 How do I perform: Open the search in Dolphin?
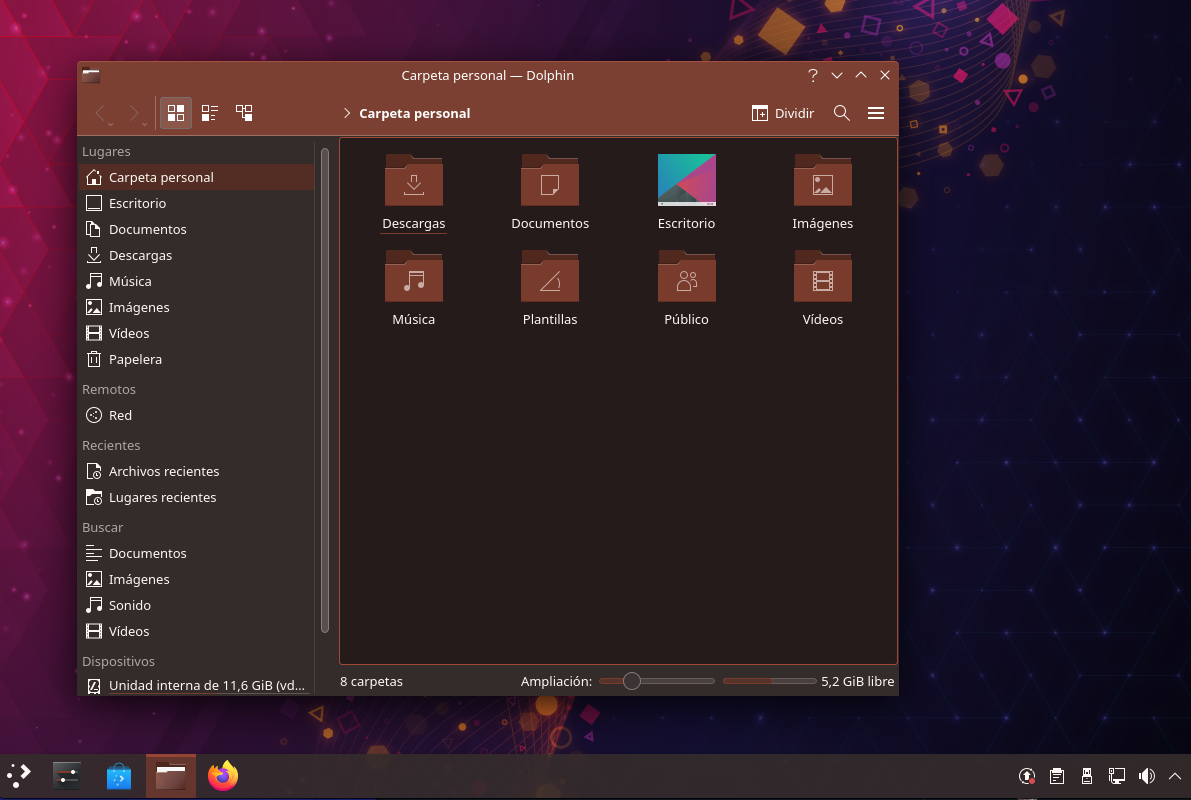click(x=841, y=113)
